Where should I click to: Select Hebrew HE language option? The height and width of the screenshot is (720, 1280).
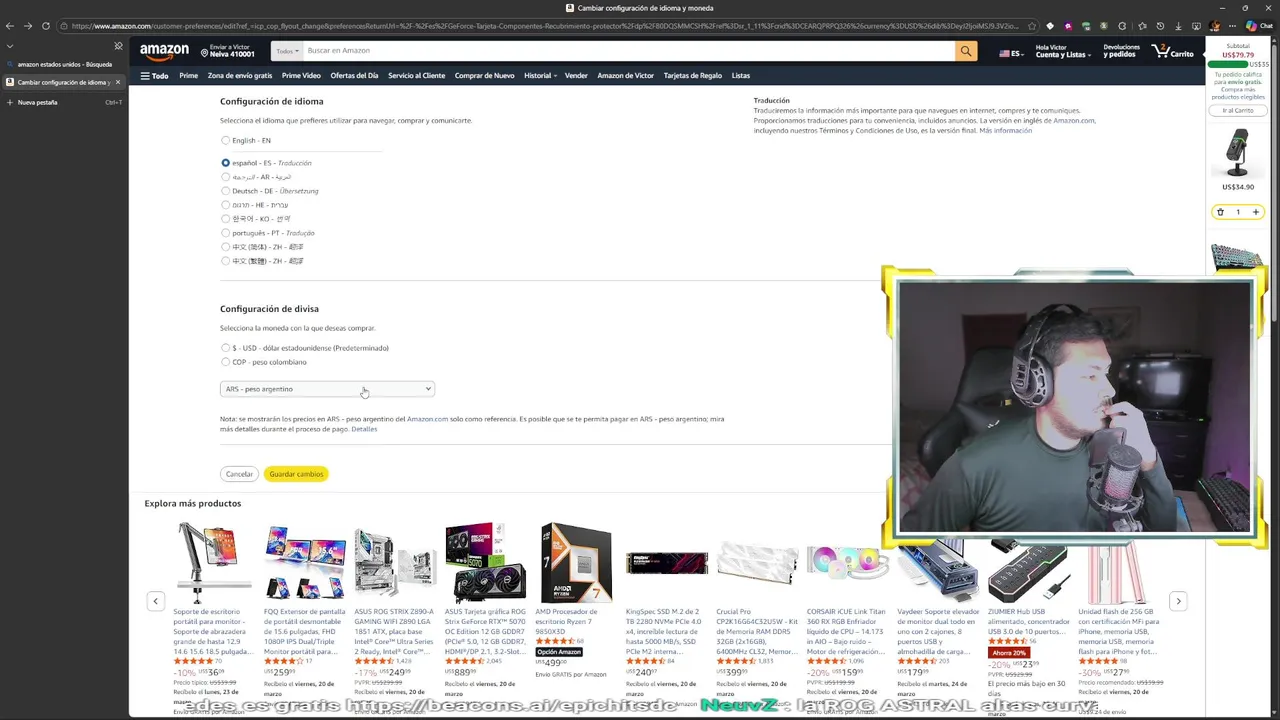point(226,205)
